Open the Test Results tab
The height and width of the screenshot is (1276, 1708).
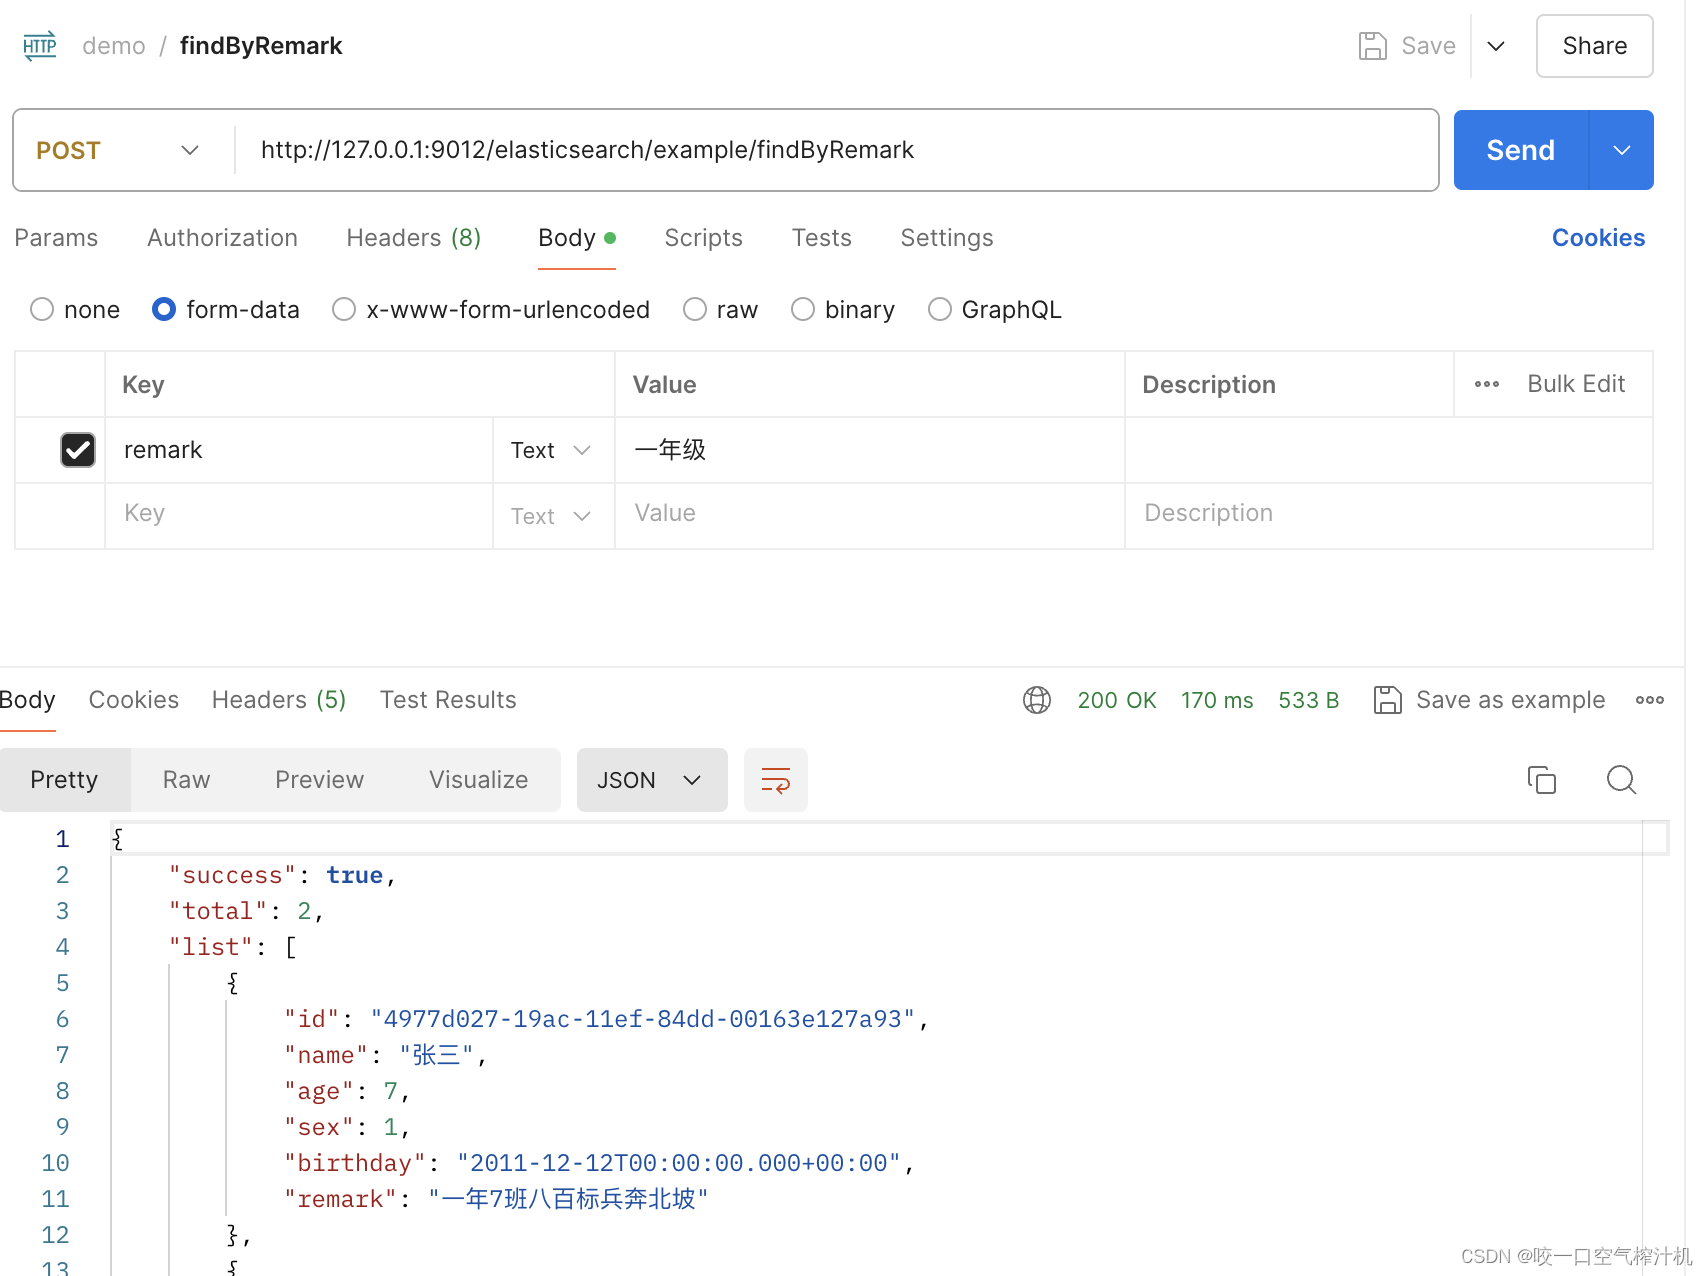point(448,699)
